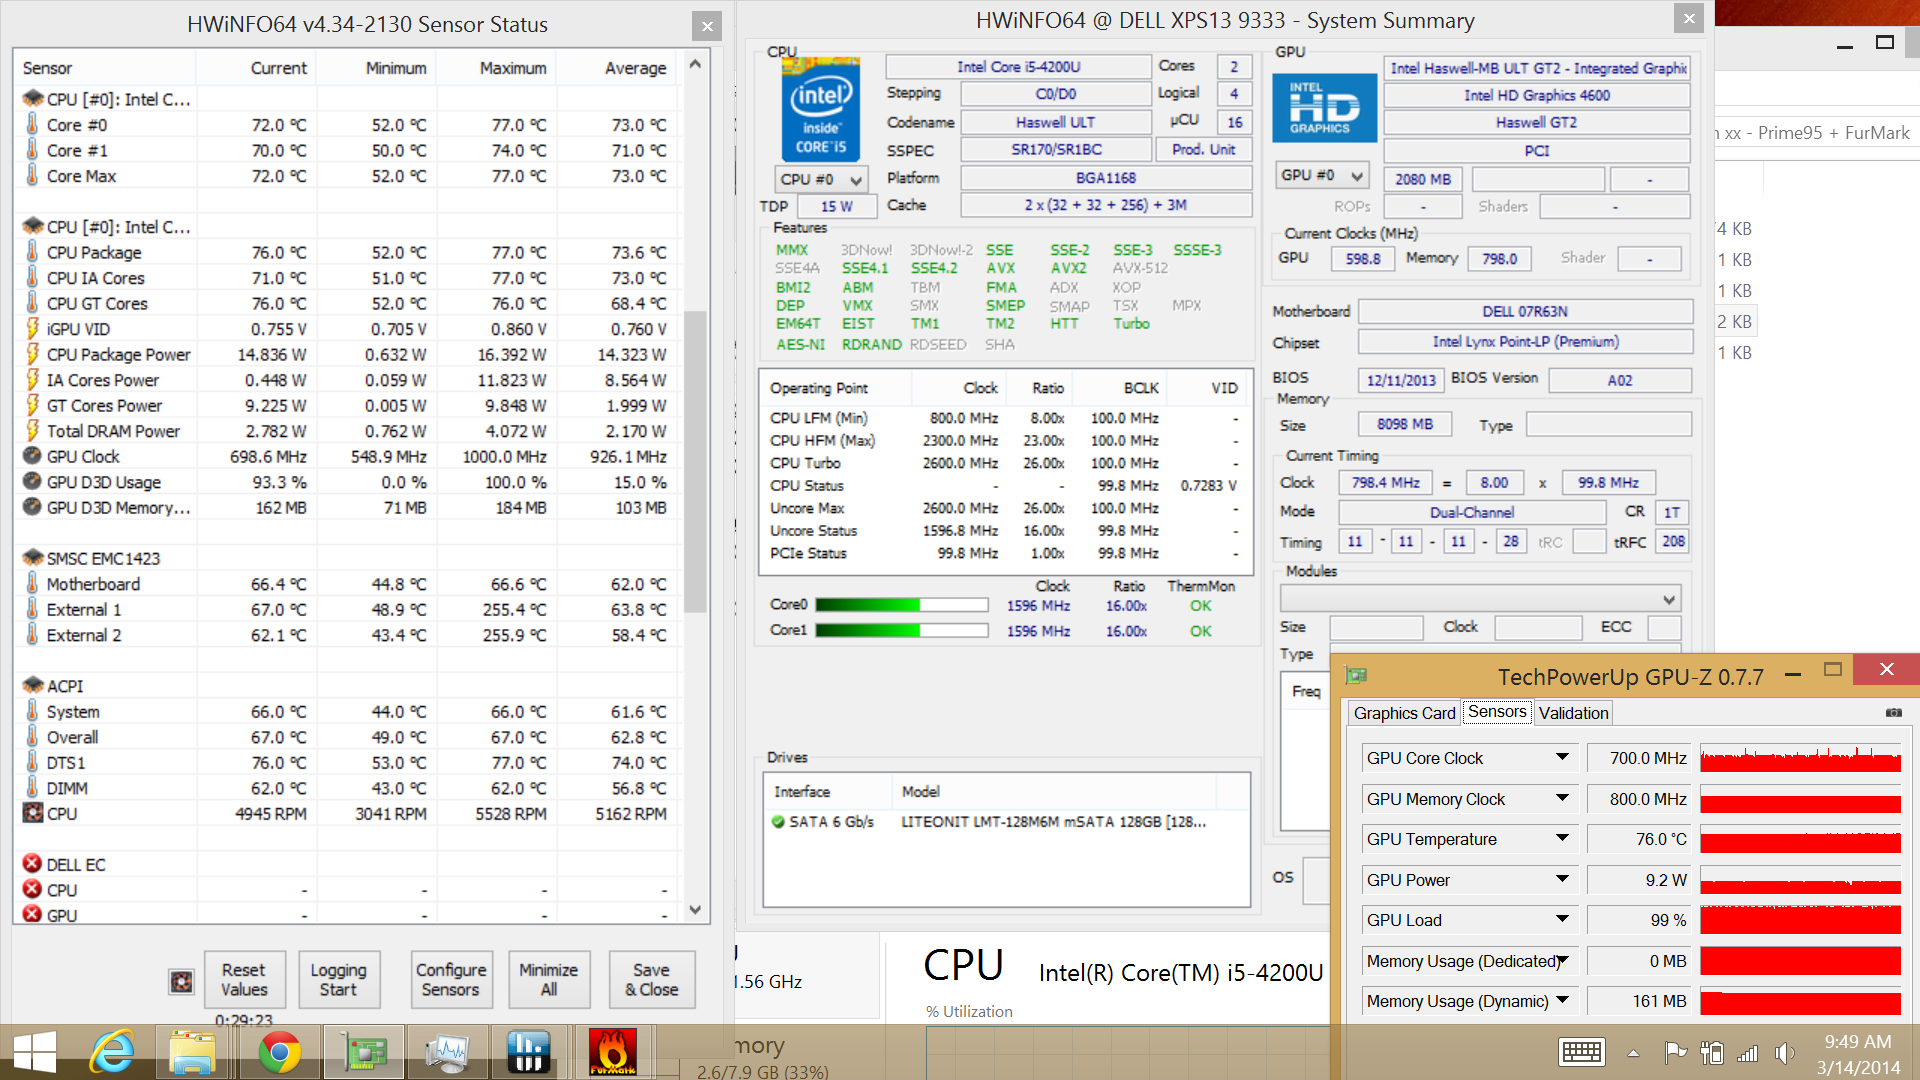Image resolution: width=1920 pixels, height=1080 pixels.
Task: Expand the GPU #0 selector dropdown
Action: pos(1356,176)
